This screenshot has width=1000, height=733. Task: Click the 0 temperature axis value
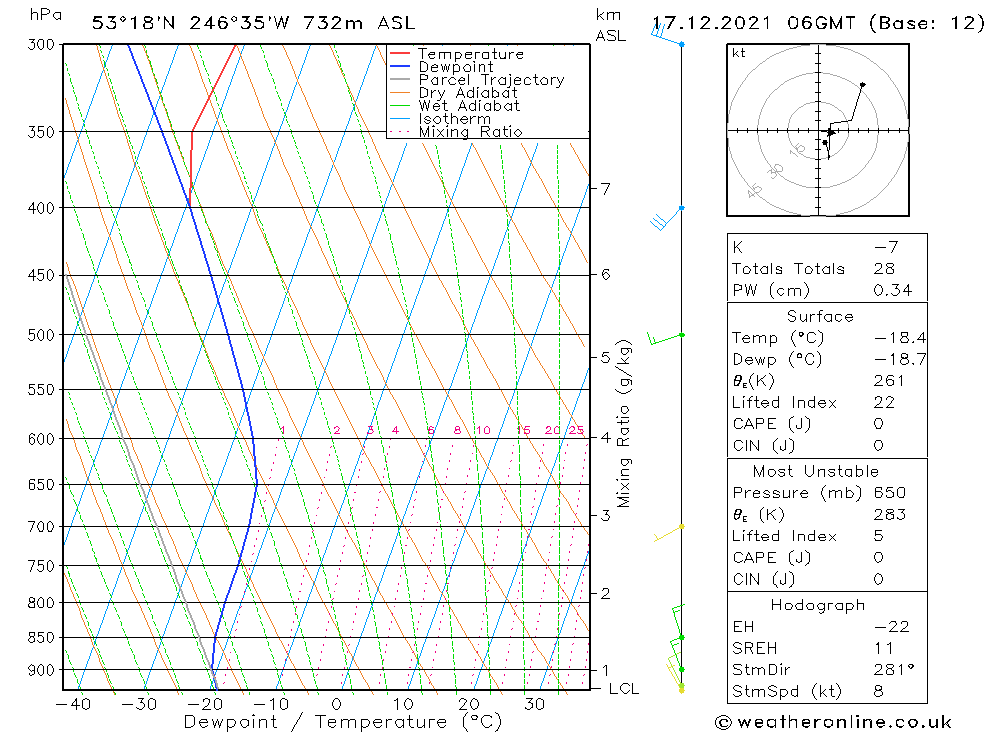337,704
